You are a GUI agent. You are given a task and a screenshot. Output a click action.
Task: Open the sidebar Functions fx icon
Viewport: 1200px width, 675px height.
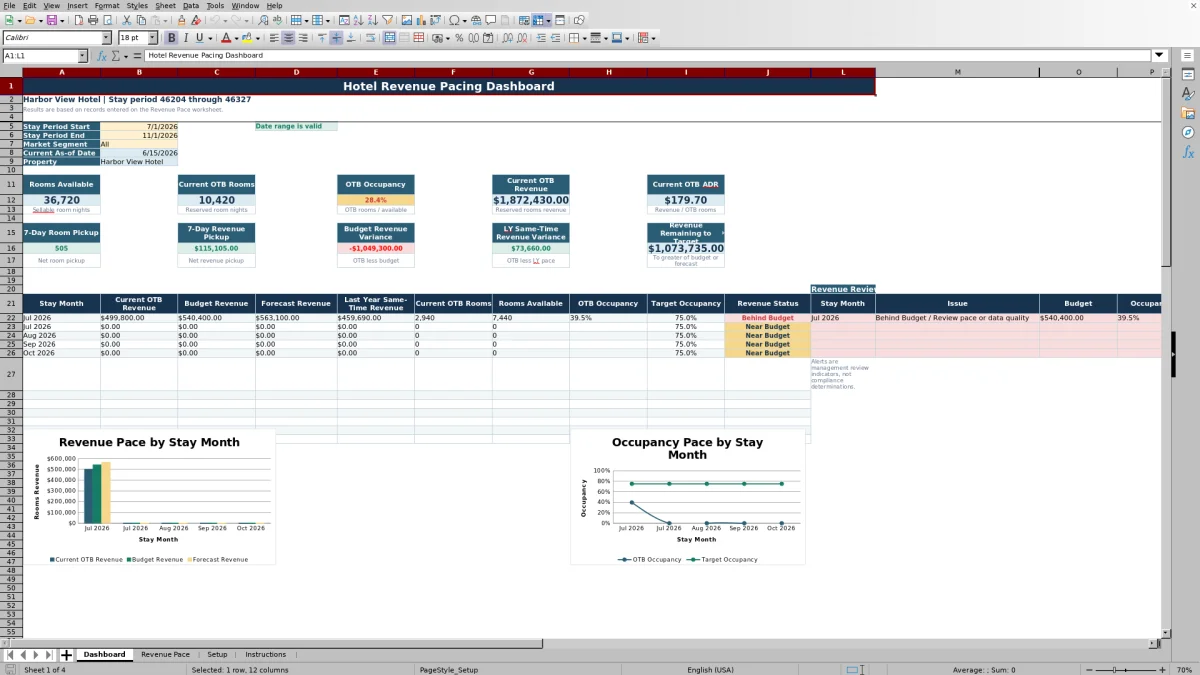click(x=1188, y=152)
